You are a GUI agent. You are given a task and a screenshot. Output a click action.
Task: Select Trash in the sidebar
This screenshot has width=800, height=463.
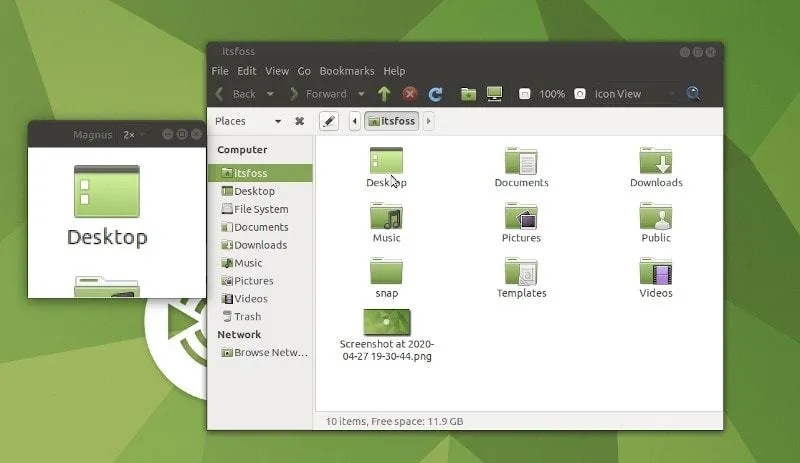pyautogui.click(x=247, y=317)
